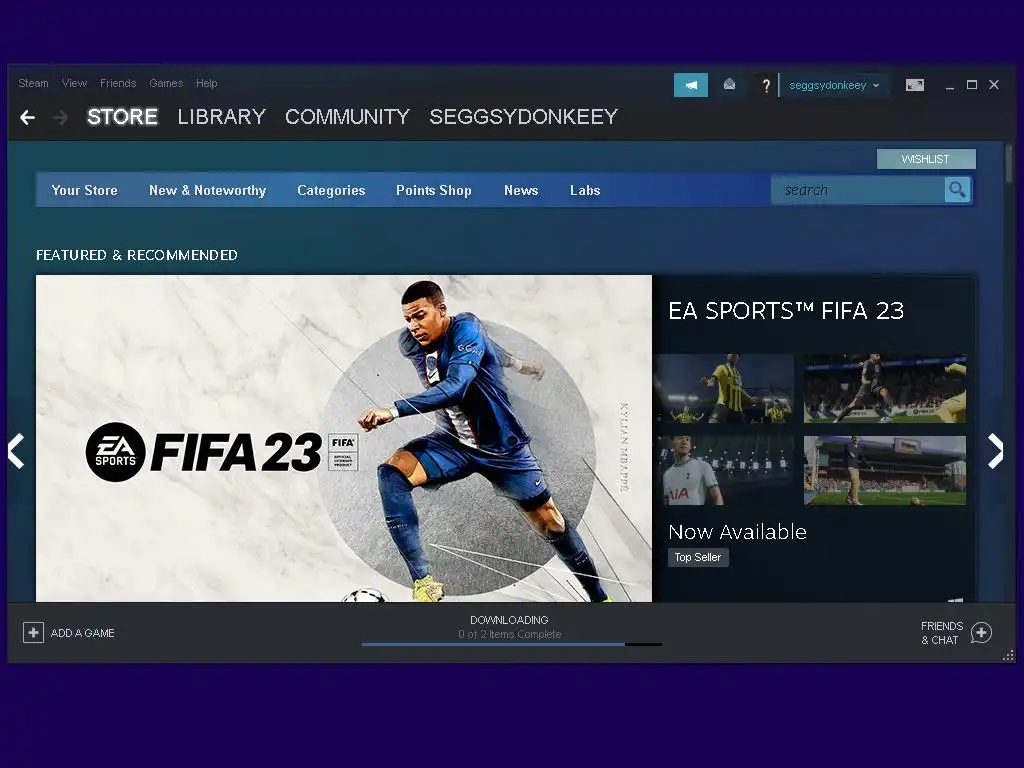Open the store News link
1024x768 pixels.
(521, 190)
